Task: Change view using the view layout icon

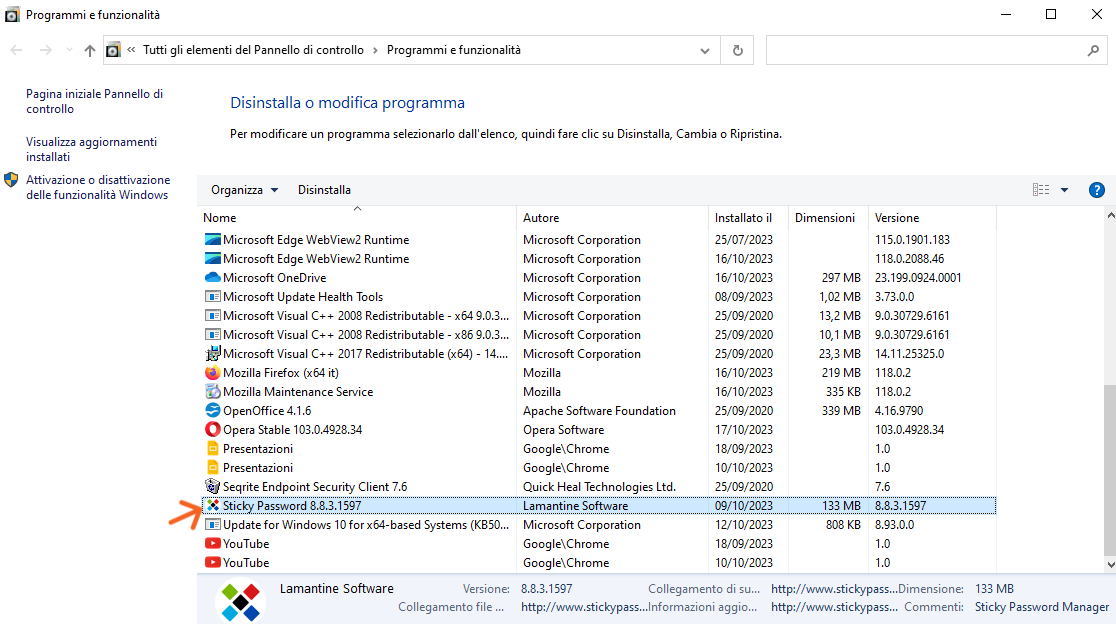Action: coord(1041,190)
